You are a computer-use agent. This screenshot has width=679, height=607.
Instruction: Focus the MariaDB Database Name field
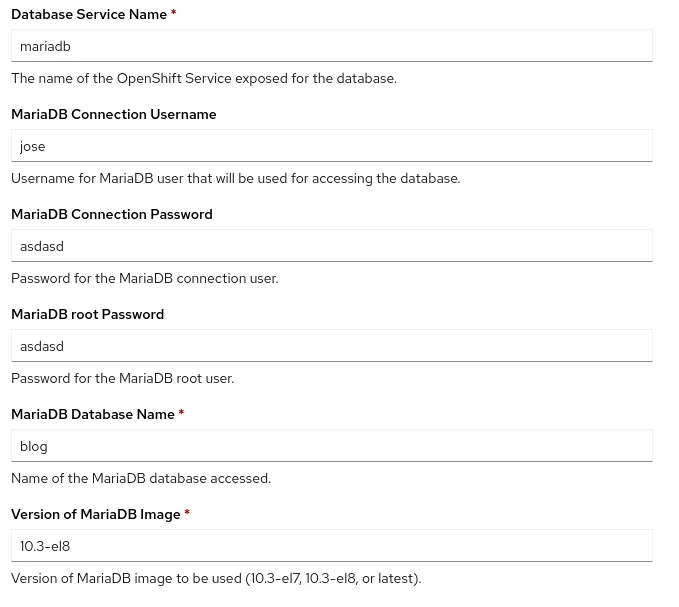331,446
